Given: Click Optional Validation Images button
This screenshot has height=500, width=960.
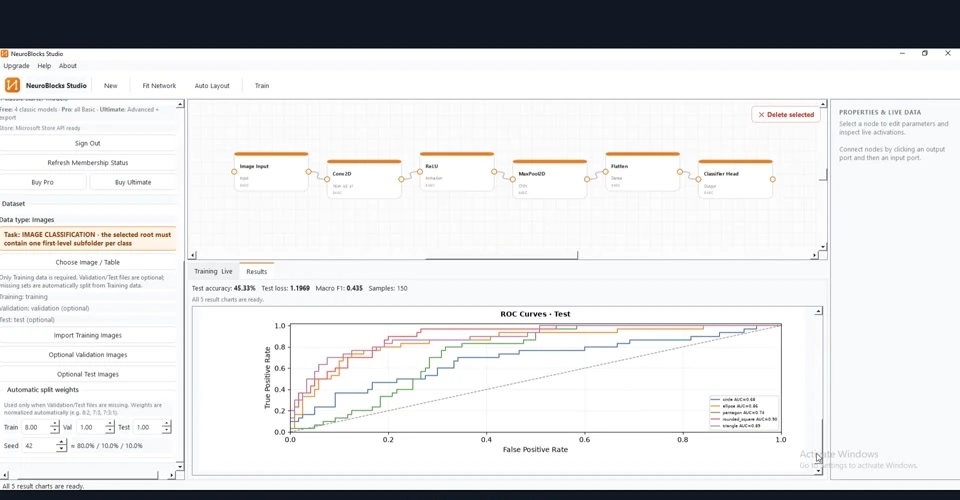Looking at the screenshot, I should 88,355.
